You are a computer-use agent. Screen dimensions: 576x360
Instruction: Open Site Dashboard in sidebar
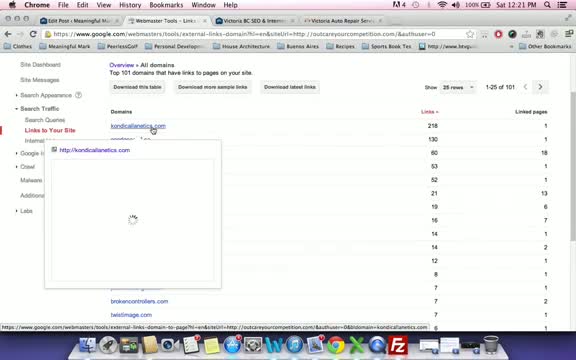pyautogui.click(x=40, y=65)
